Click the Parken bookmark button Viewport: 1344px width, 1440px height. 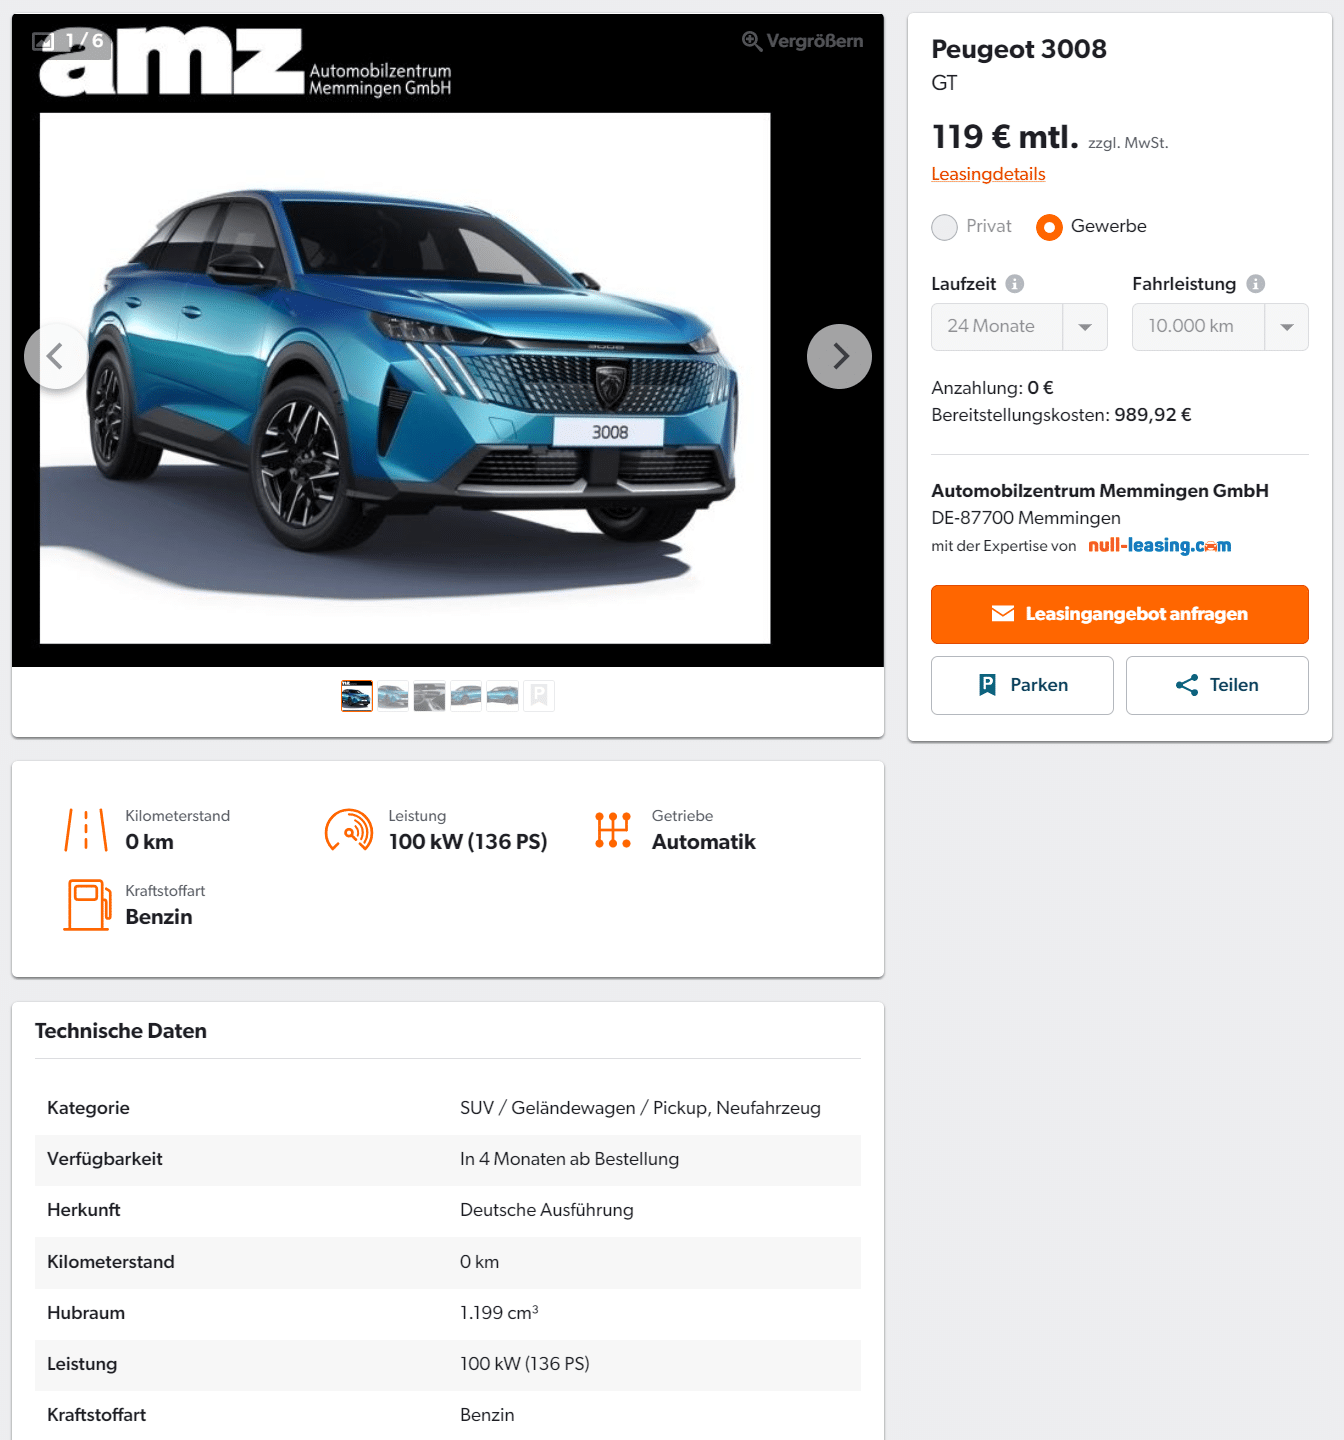[1022, 685]
